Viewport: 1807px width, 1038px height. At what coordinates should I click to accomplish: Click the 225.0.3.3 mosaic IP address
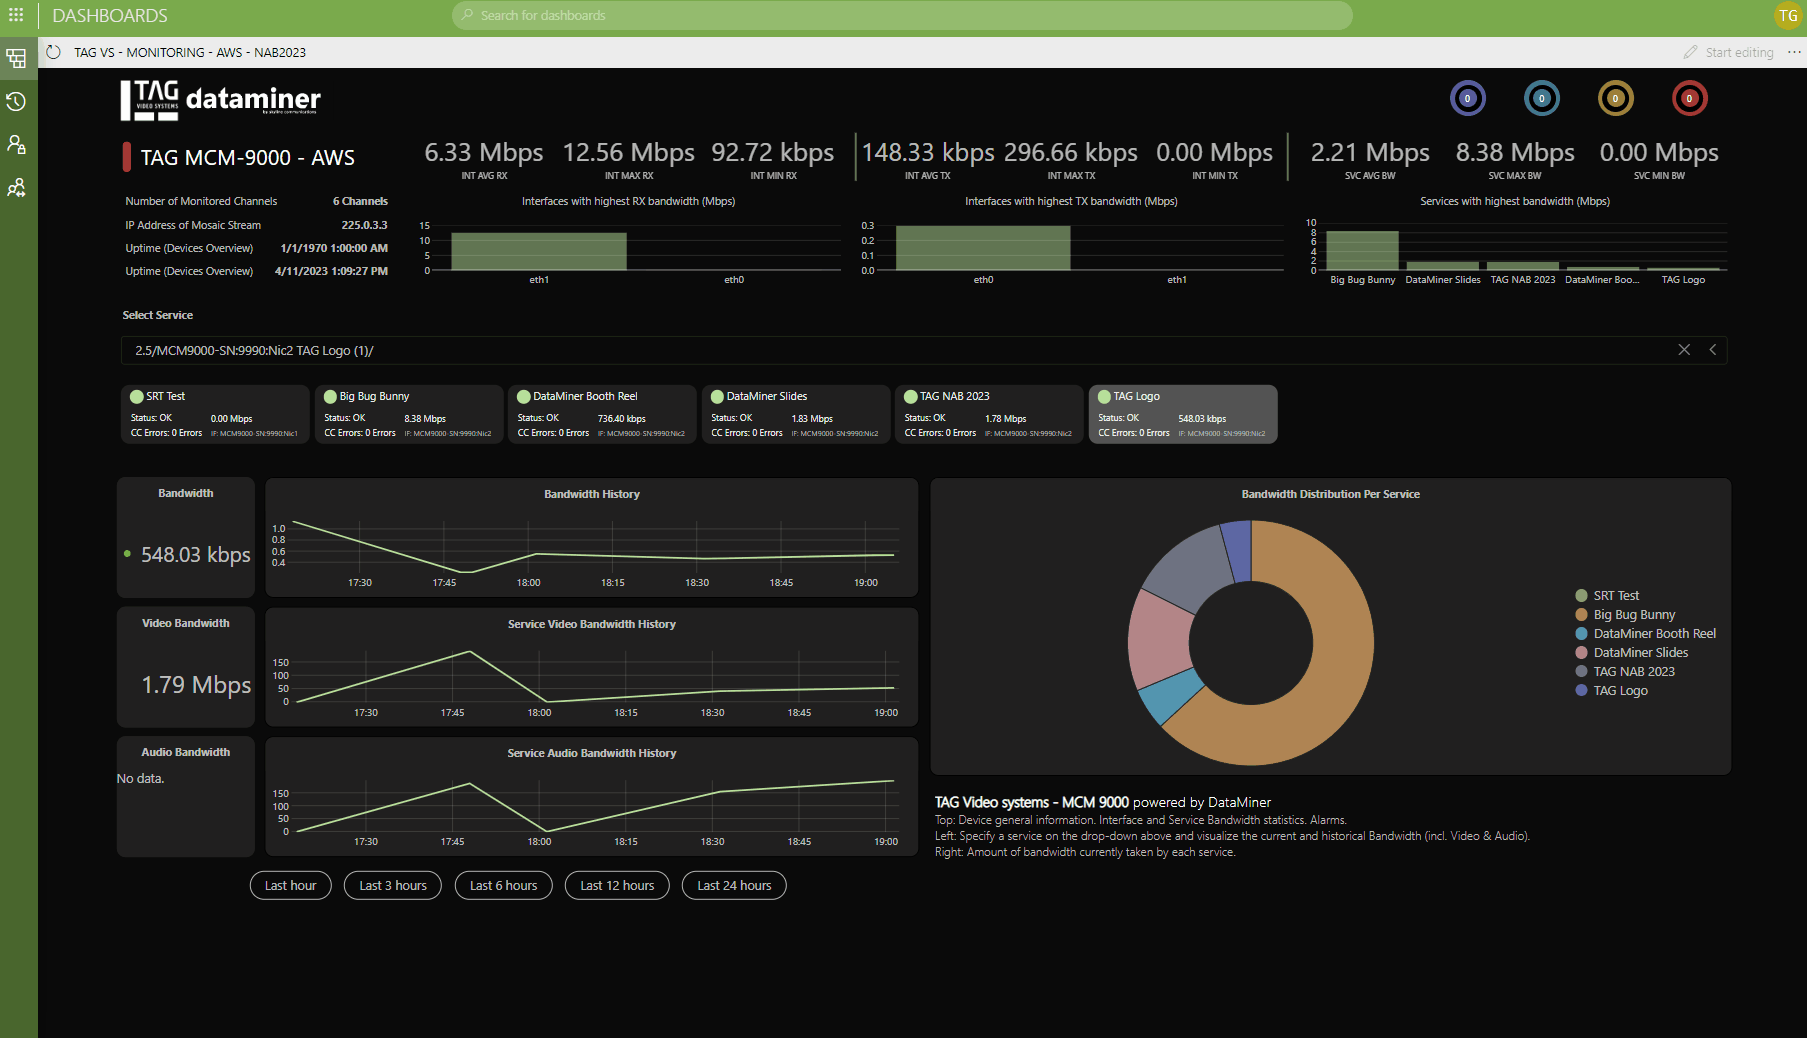click(364, 225)
